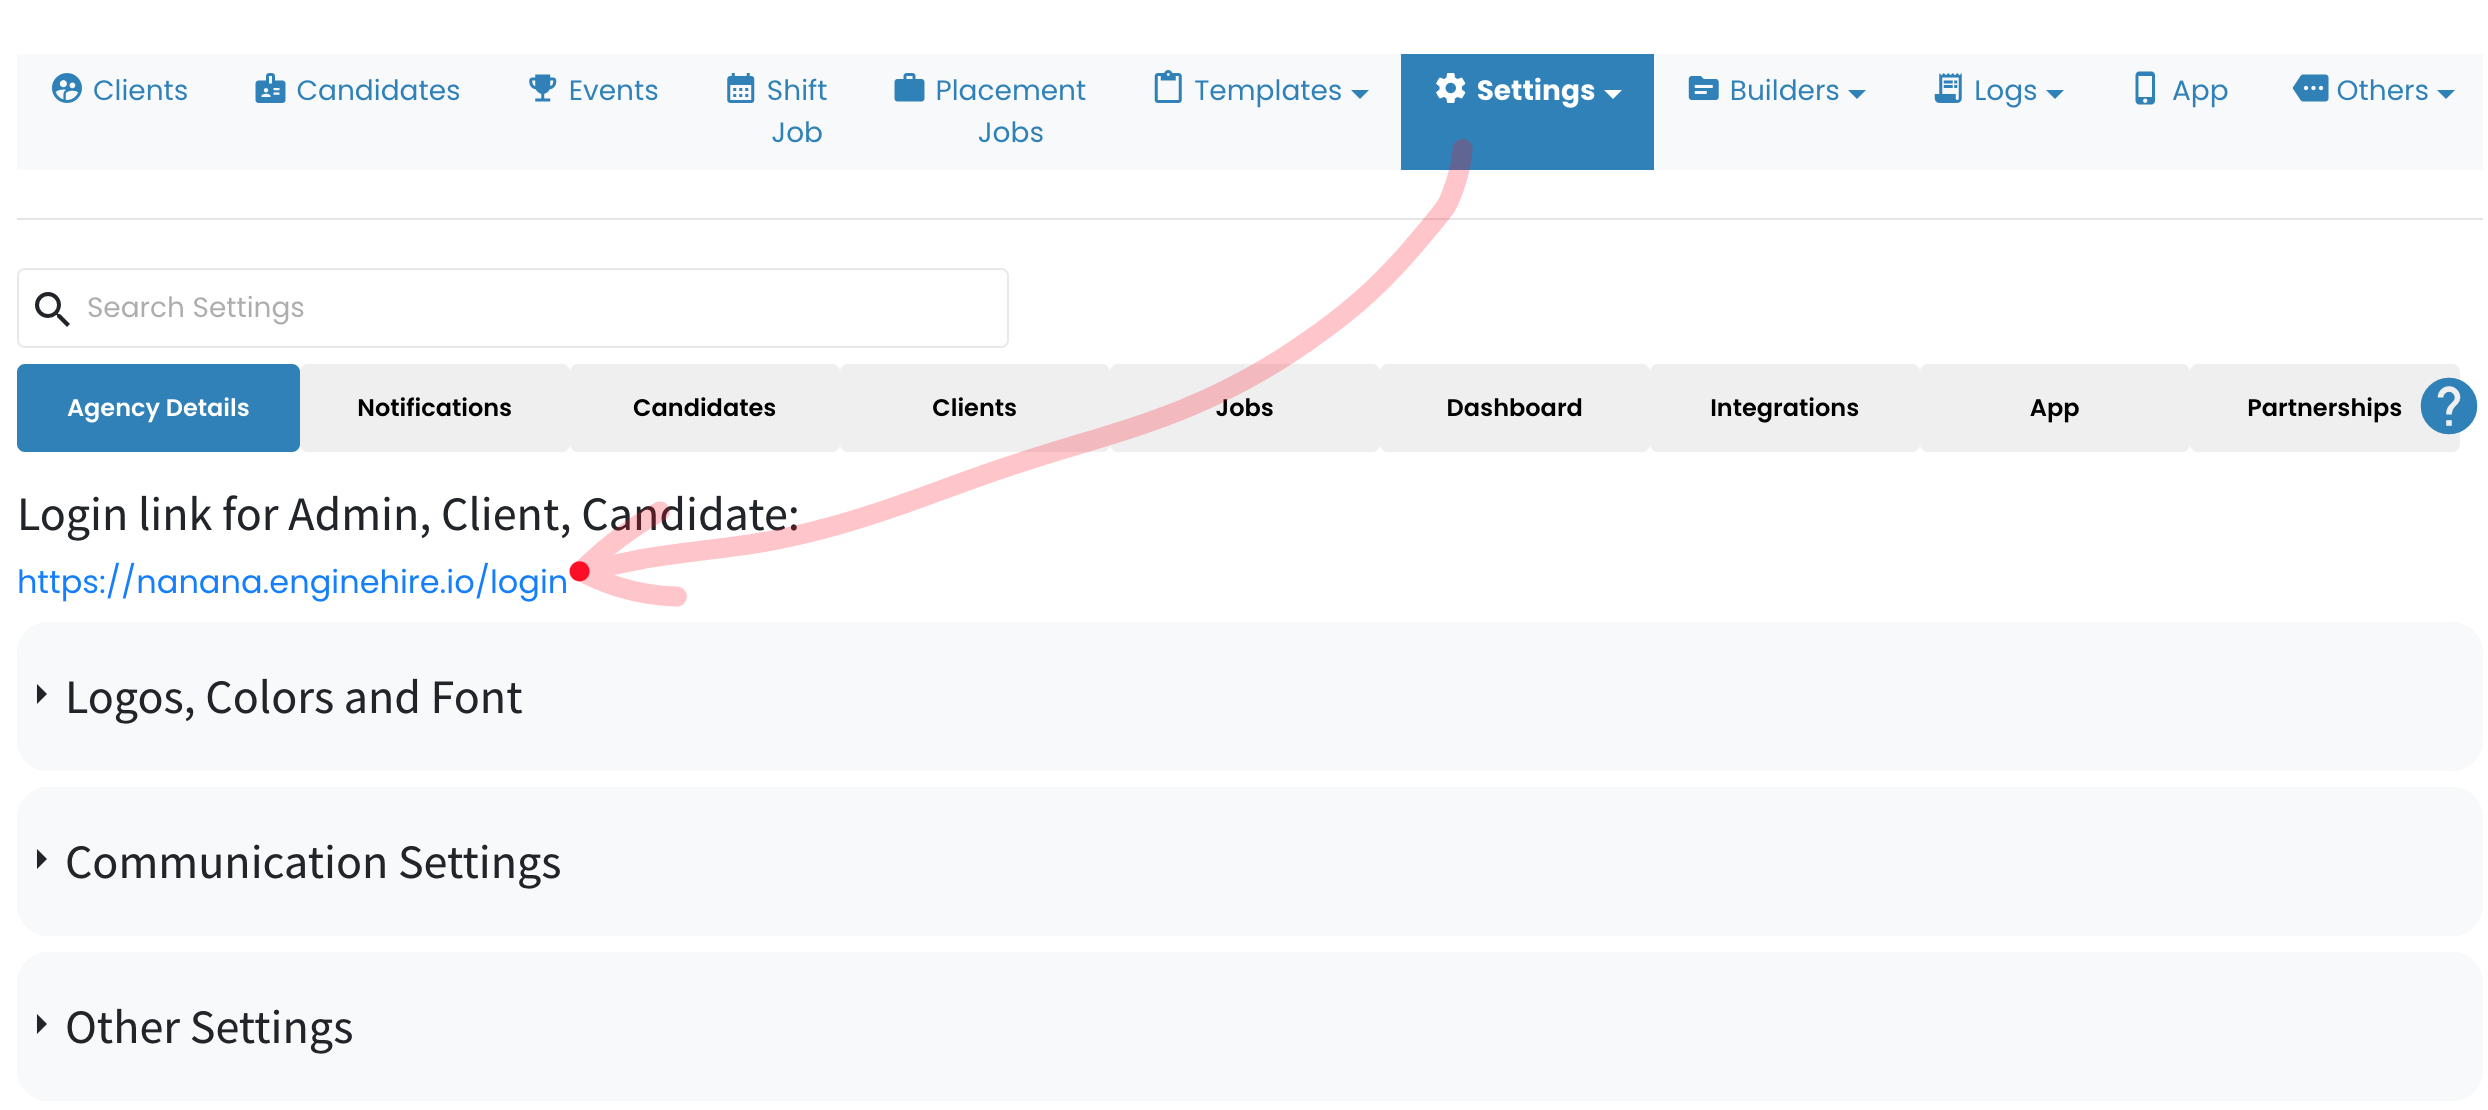Click the Builders folder icon

tap(1703, 89)
